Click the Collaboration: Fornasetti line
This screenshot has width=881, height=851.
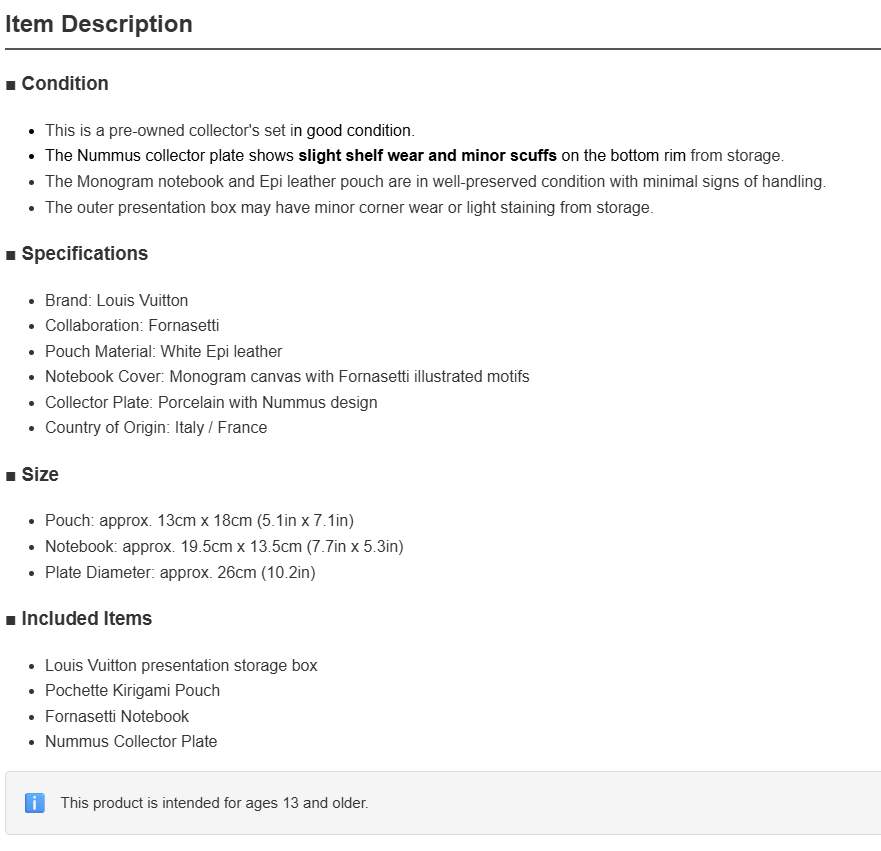[132, 326]
